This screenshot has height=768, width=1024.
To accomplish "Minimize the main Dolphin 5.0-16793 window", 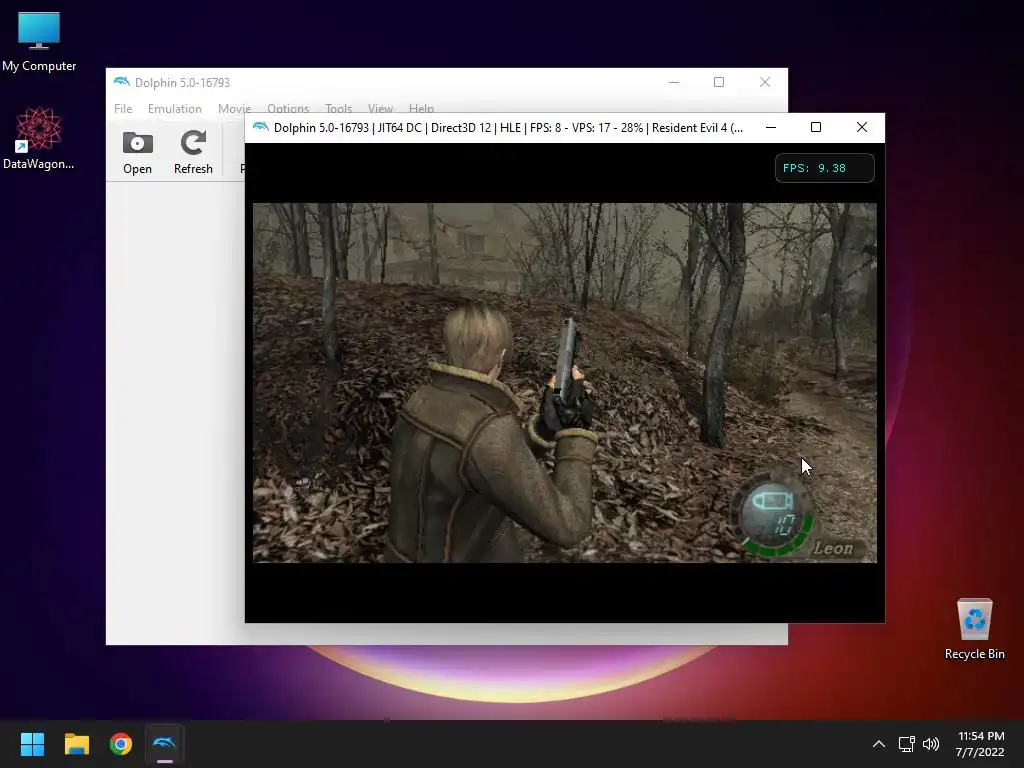I will pyautogui.click(x=674, y=82).
